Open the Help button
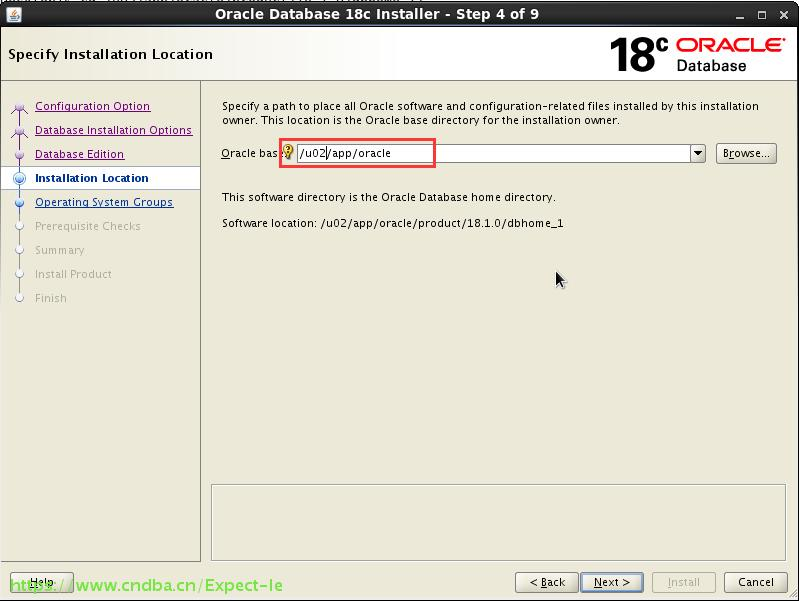This screenshot has width=799, height=601. tap(42, 582)
